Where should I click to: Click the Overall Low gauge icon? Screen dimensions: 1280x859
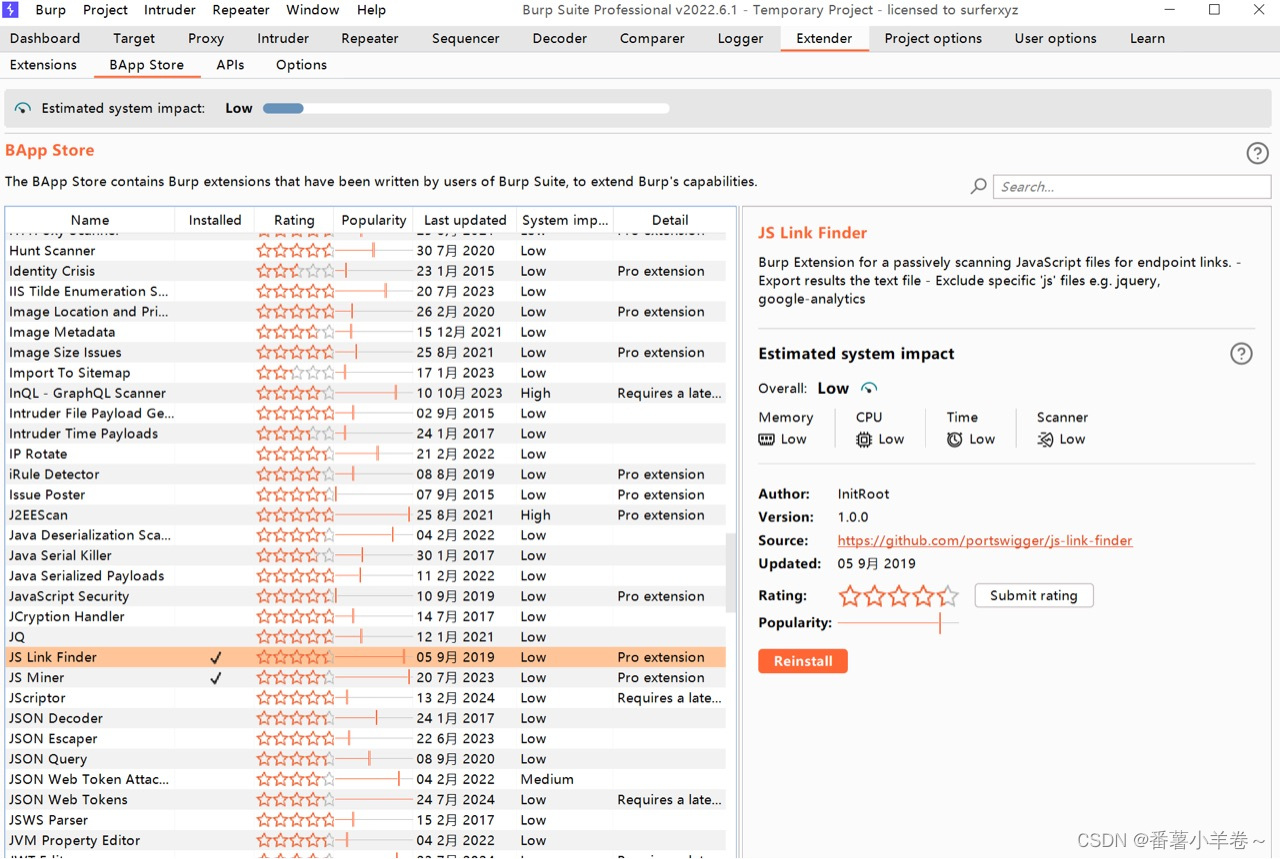869,388
